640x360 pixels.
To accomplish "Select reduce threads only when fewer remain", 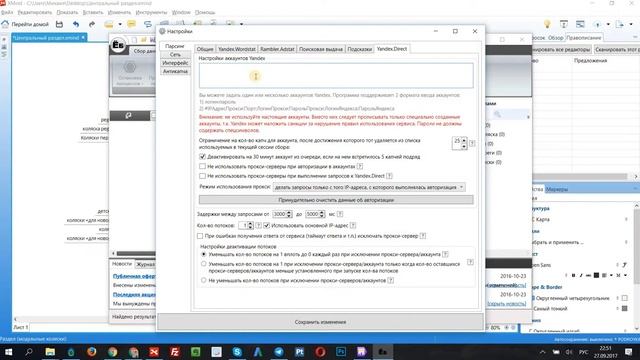I will click(x=204, y=264).
